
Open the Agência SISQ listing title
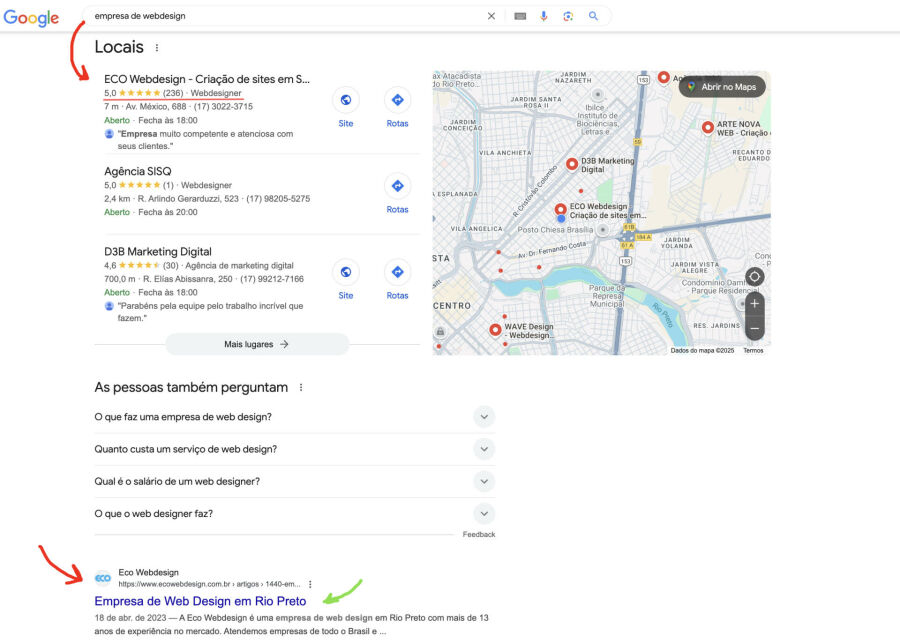(x=138, y=171)
